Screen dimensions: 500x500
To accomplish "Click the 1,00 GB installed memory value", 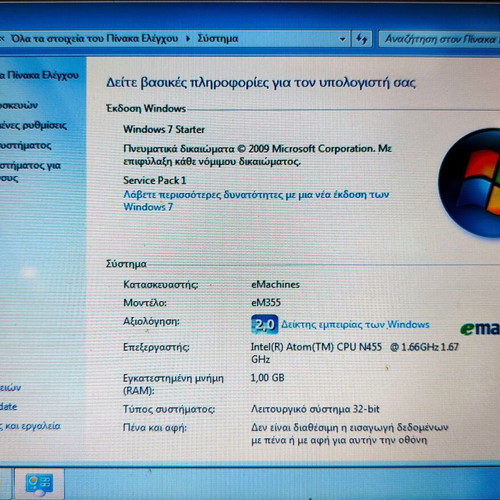I will tap(267, 378).
